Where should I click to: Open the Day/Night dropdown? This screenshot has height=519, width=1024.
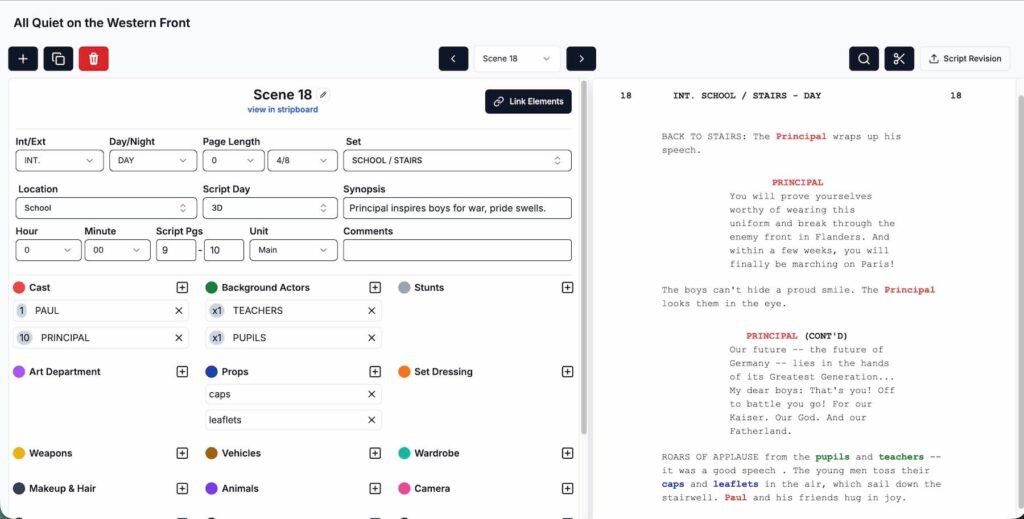pyautogui.click(x=152, y=160)
